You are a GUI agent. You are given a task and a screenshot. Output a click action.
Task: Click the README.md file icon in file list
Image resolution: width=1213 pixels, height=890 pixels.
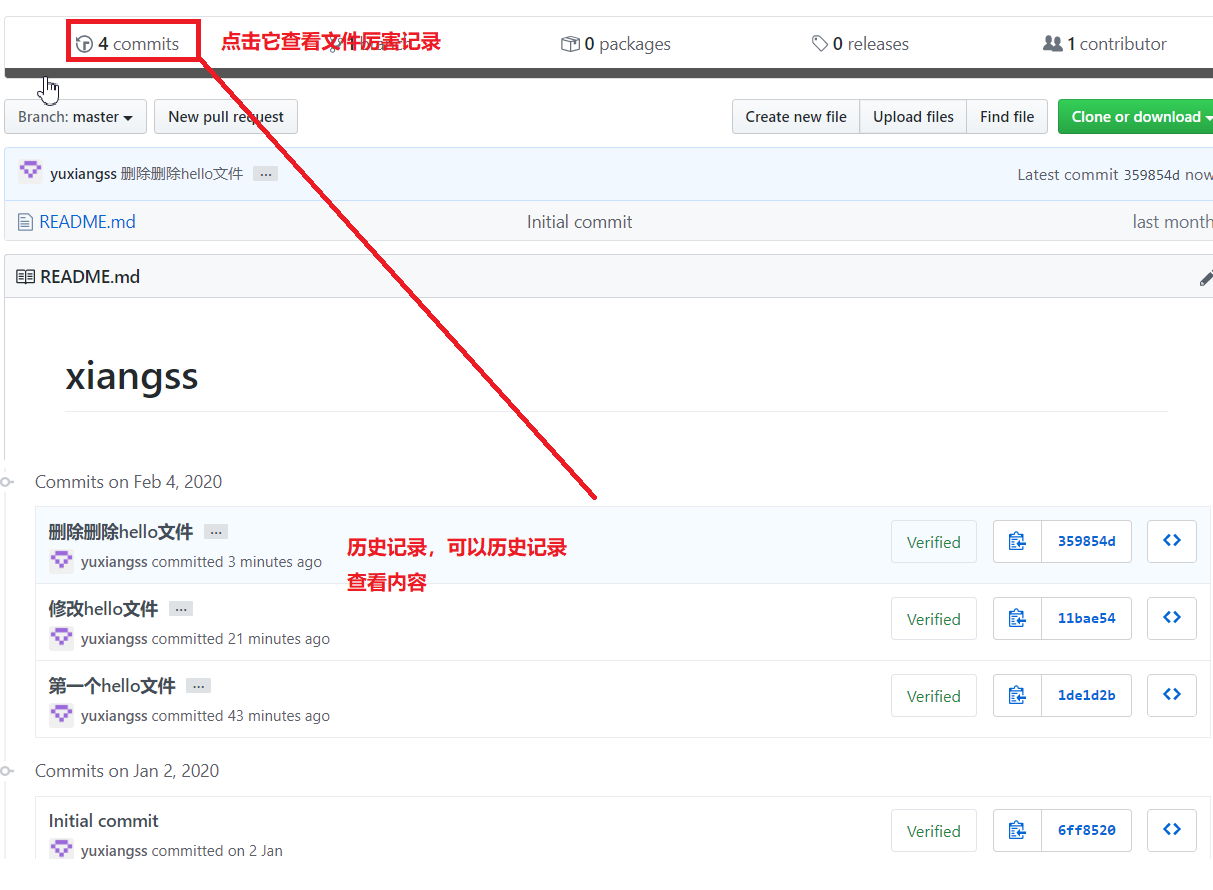pyautogui.click(x=24, y=221)
